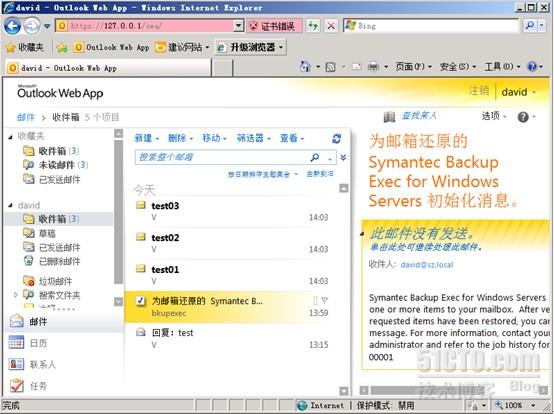Switch to the Contacts module
Viewport: 554px width, 414px height.
click(x=64, y=364)
